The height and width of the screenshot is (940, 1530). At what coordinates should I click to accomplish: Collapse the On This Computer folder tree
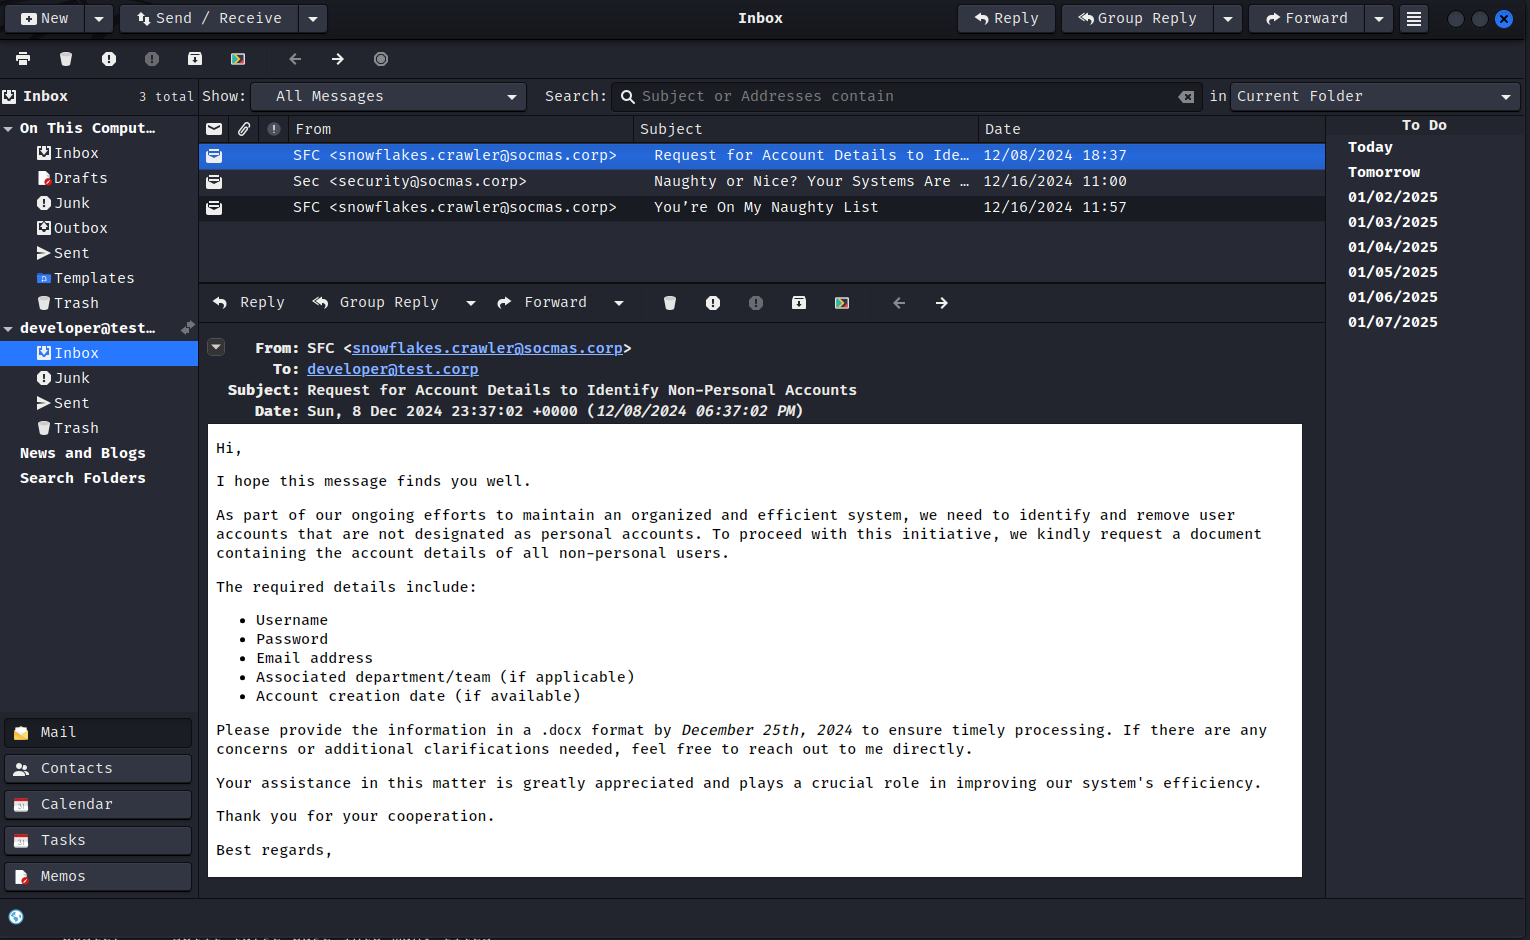click(9, 129)
